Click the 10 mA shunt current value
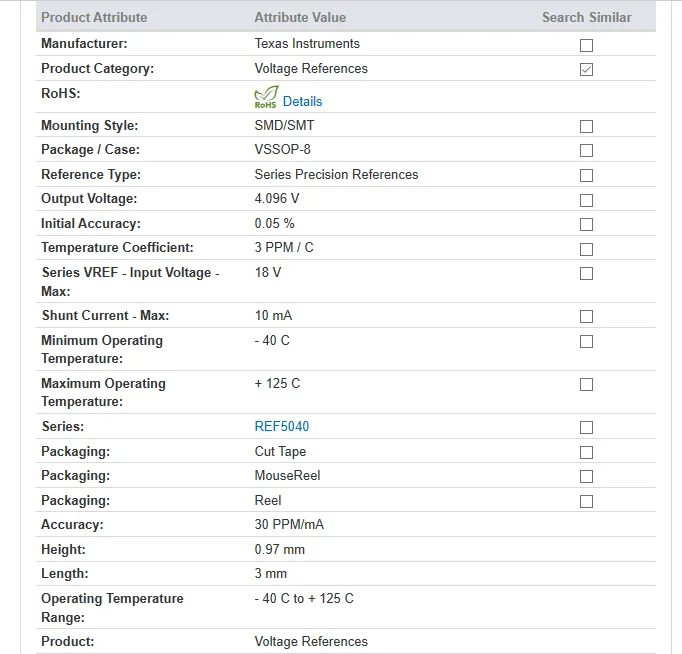682x654 pixels. click(274, 315)
